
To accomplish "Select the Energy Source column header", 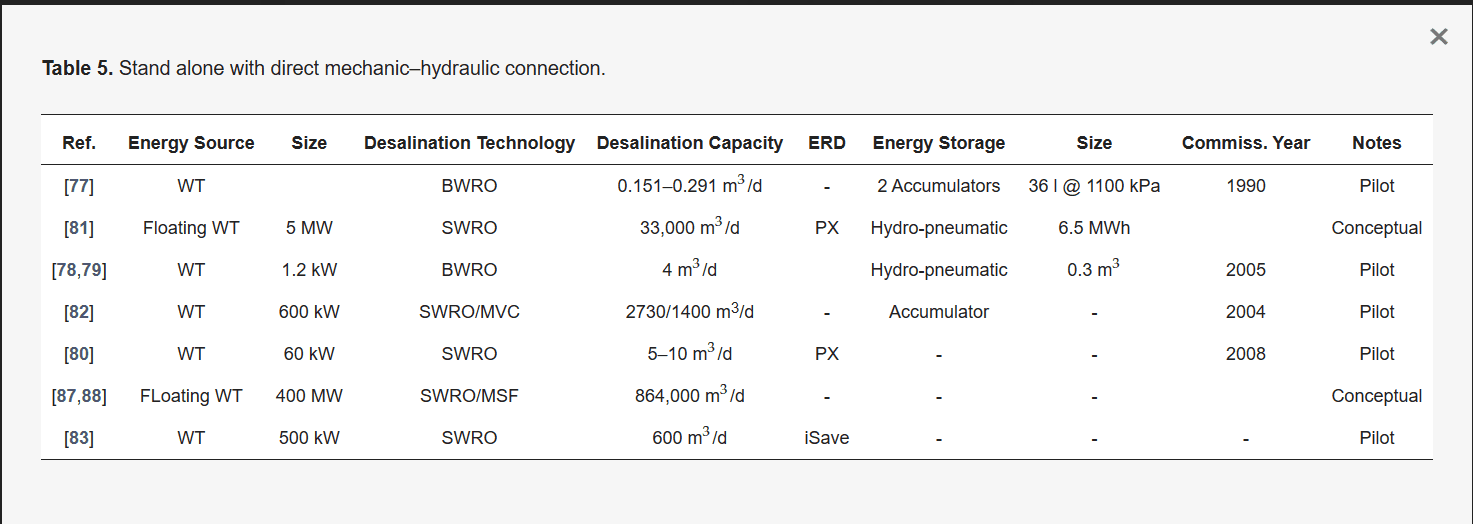I will (x=191, y=143).
